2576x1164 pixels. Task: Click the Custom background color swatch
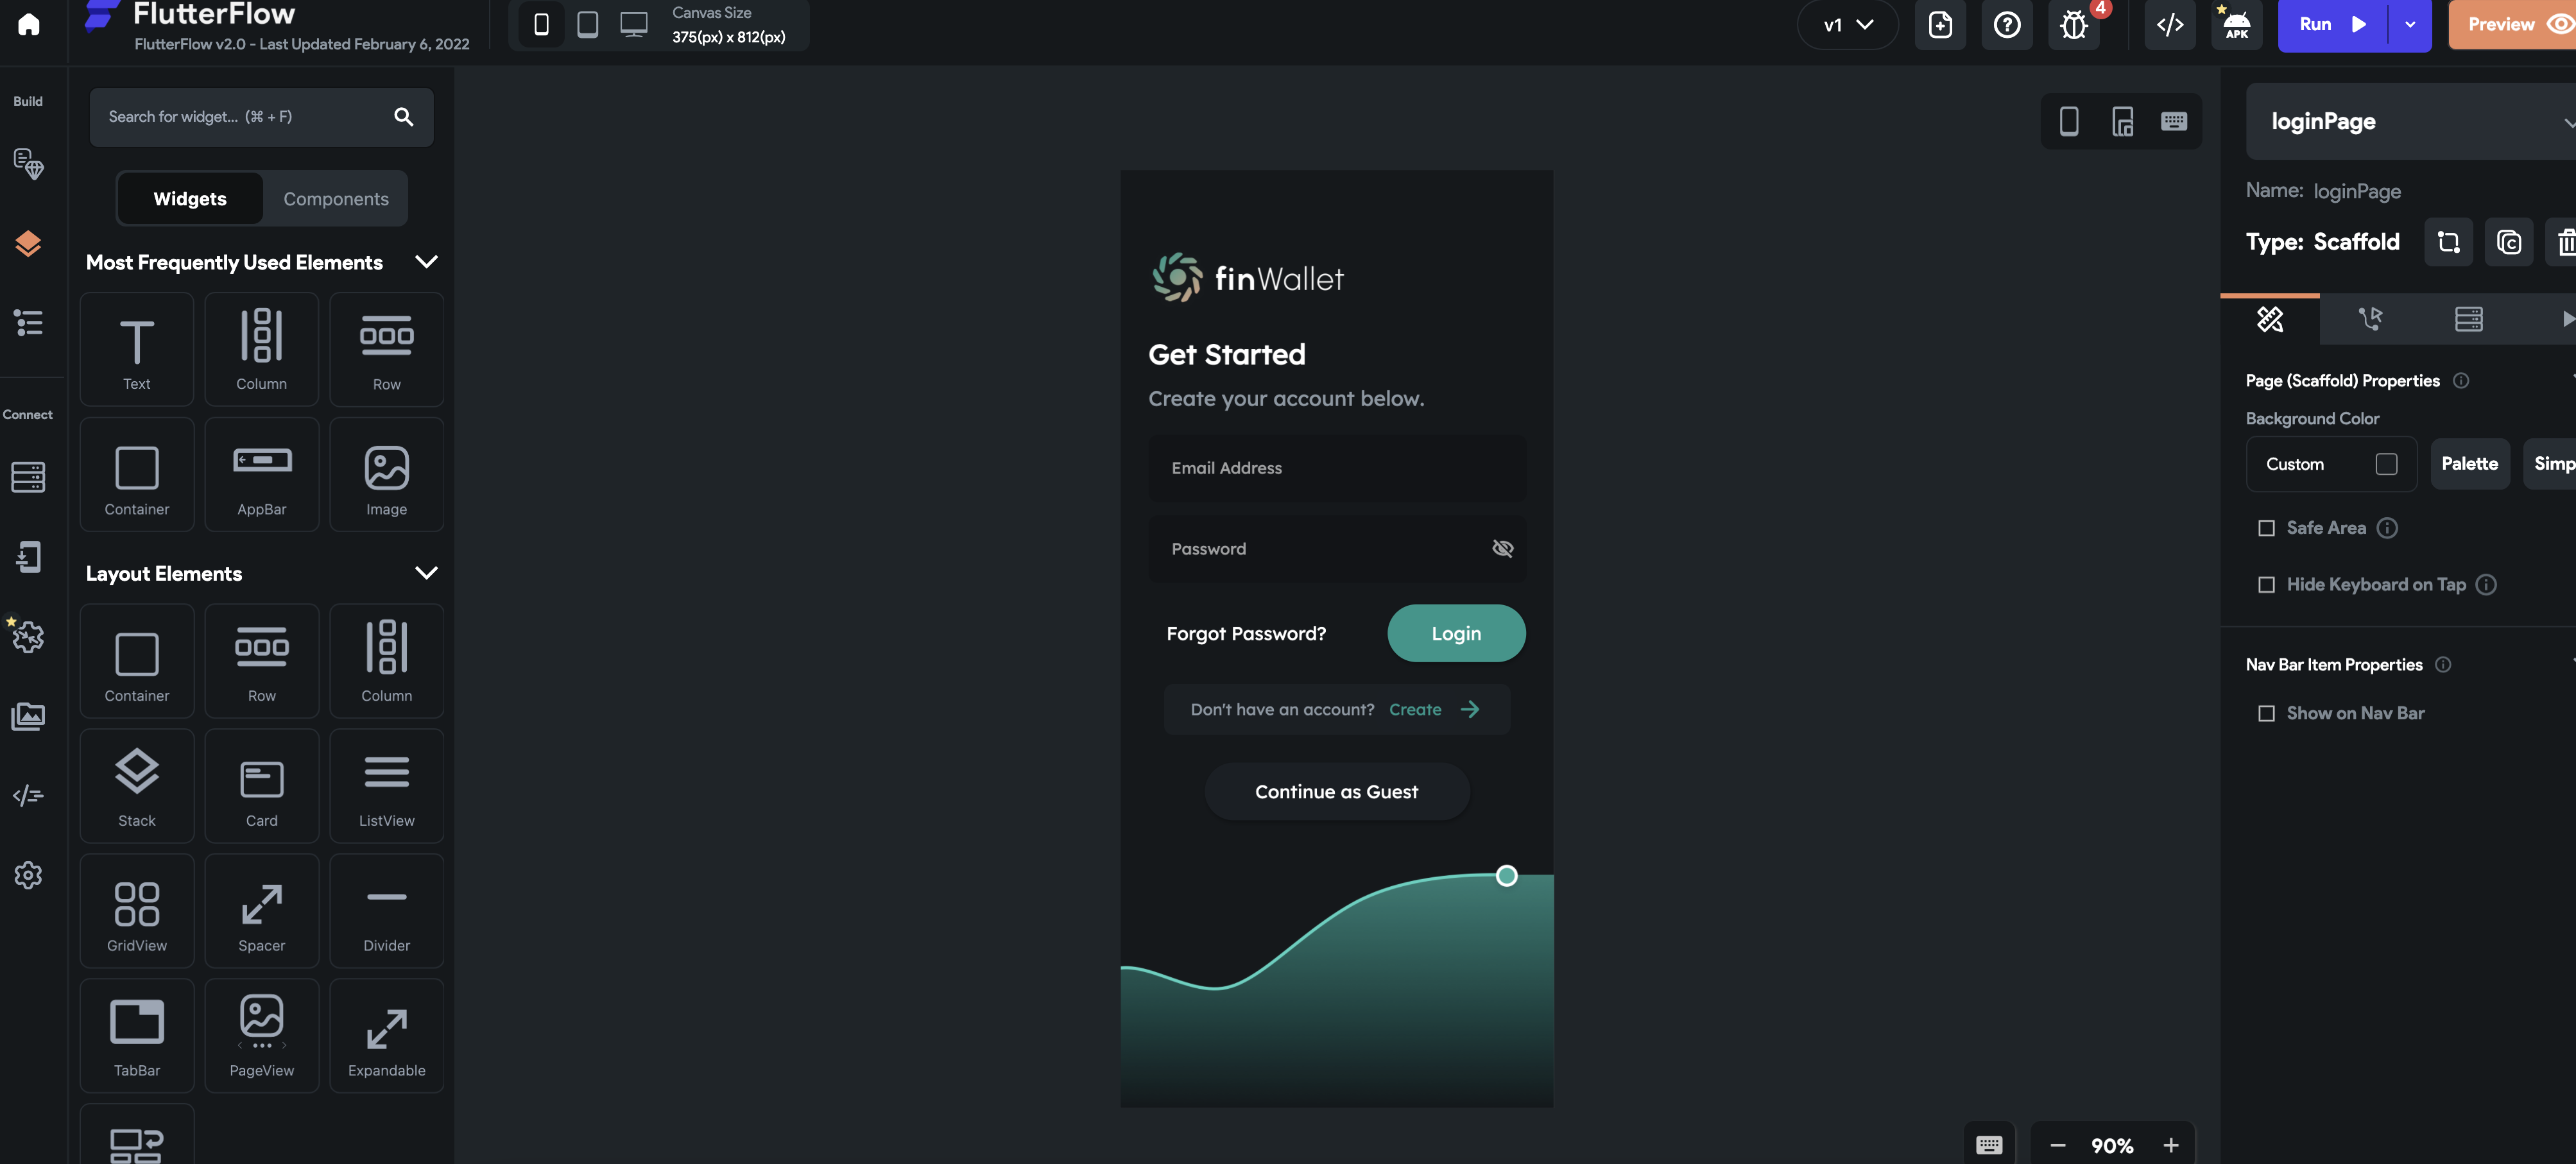tap(2386, 464)
